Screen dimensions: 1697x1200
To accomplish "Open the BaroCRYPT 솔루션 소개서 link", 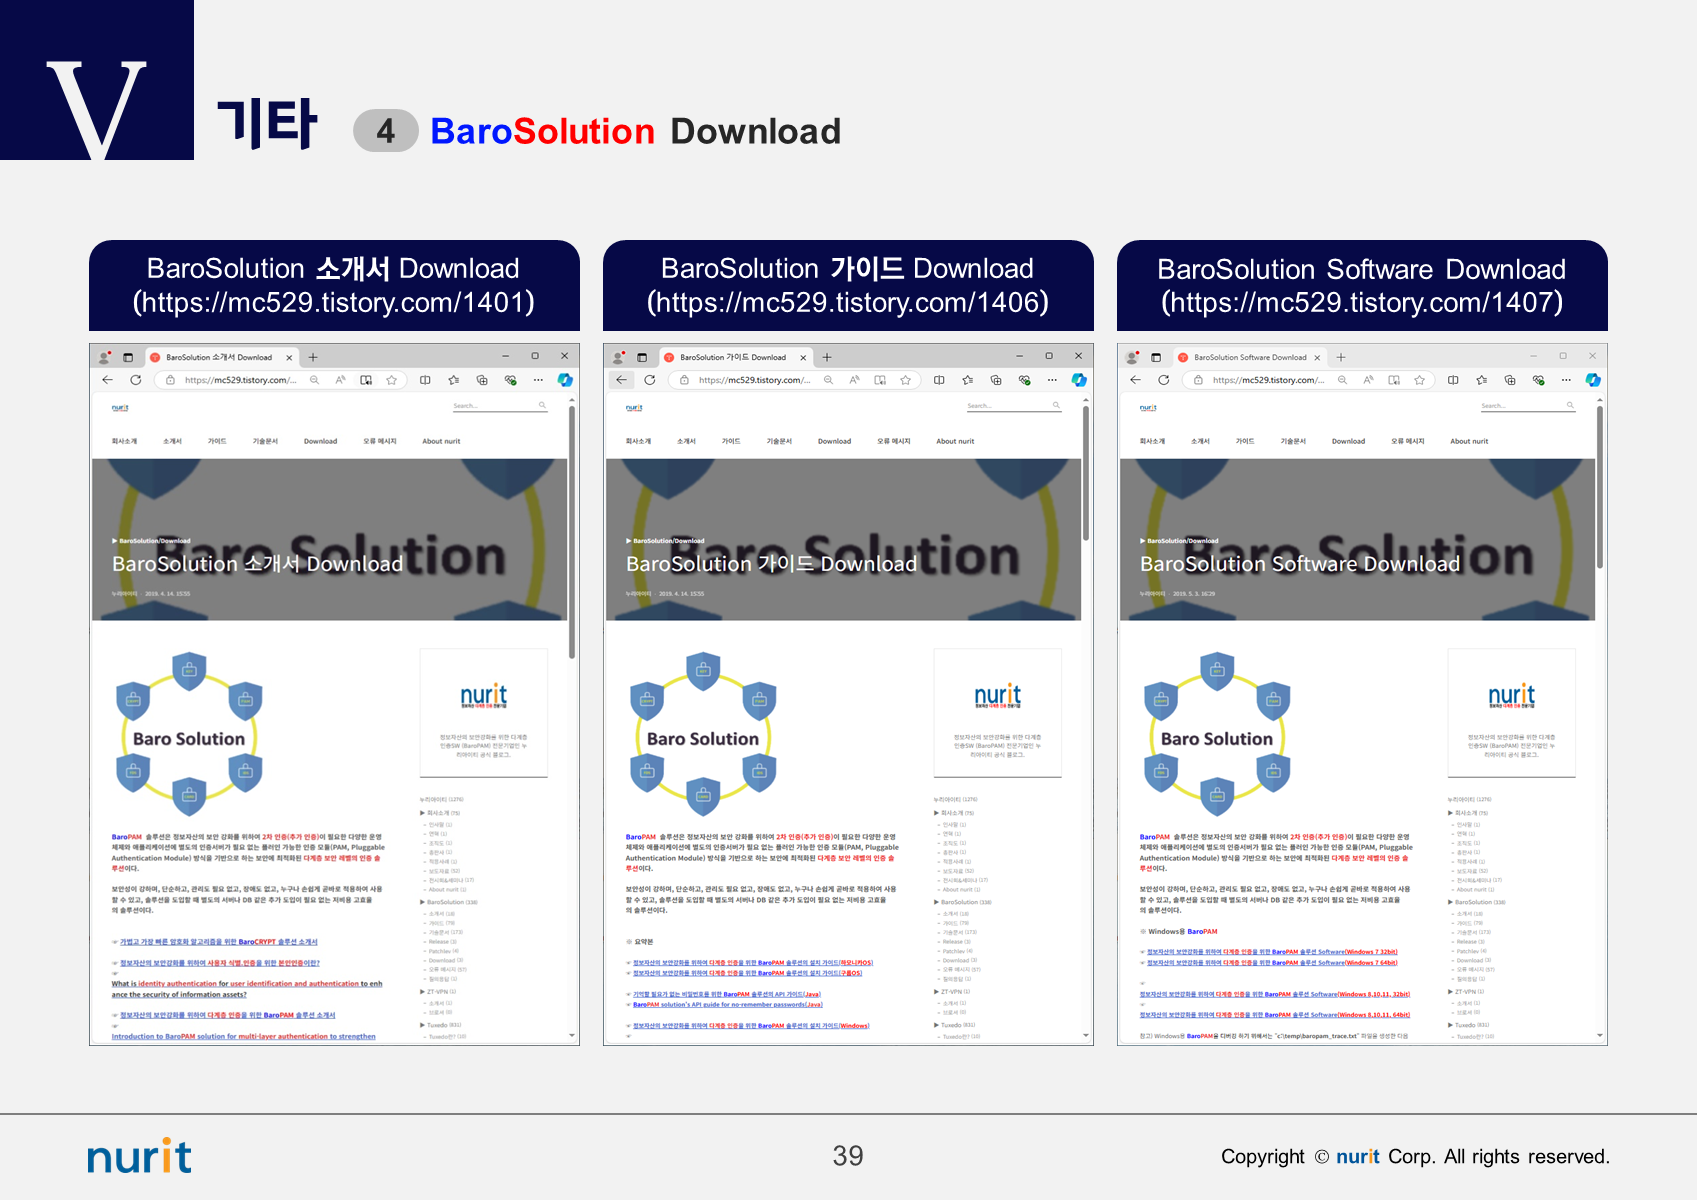I will click(x=219, y=942).
